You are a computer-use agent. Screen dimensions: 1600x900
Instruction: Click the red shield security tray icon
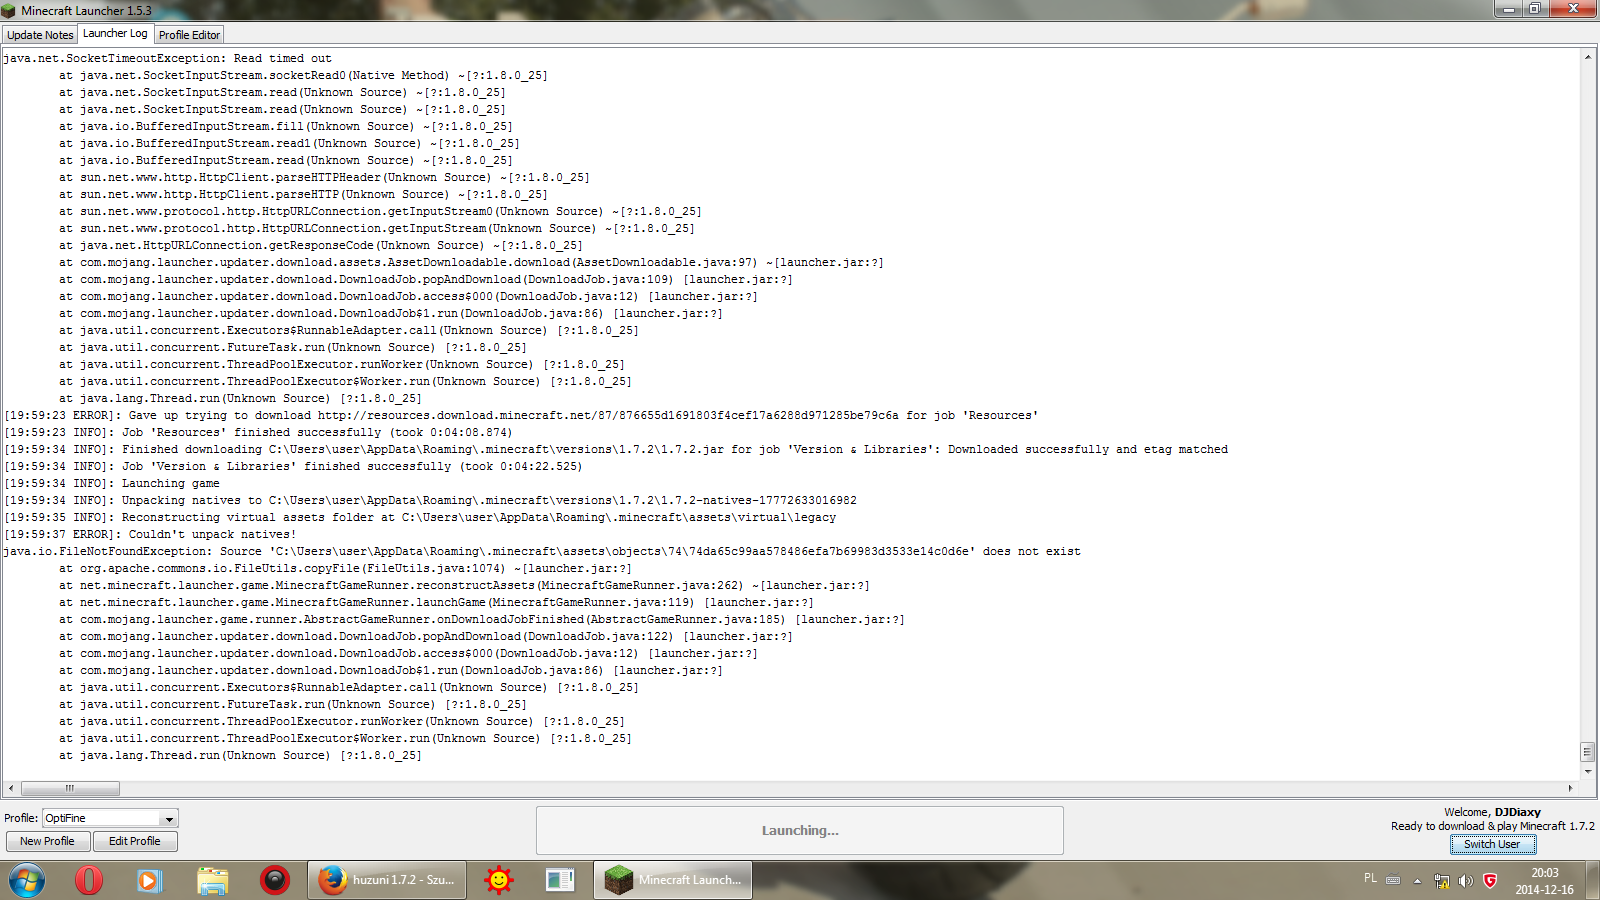tap(1490, 881)
